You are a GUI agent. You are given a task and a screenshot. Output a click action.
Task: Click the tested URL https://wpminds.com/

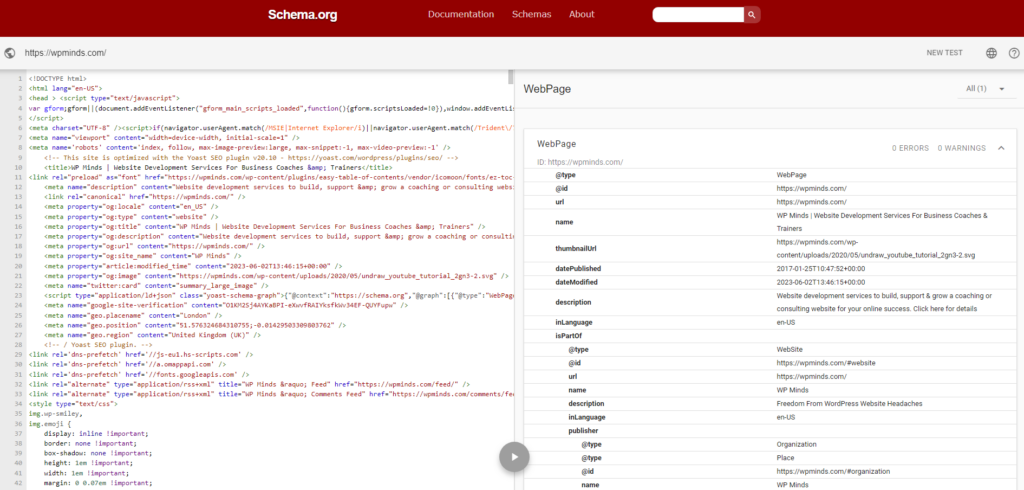point(65,53)
